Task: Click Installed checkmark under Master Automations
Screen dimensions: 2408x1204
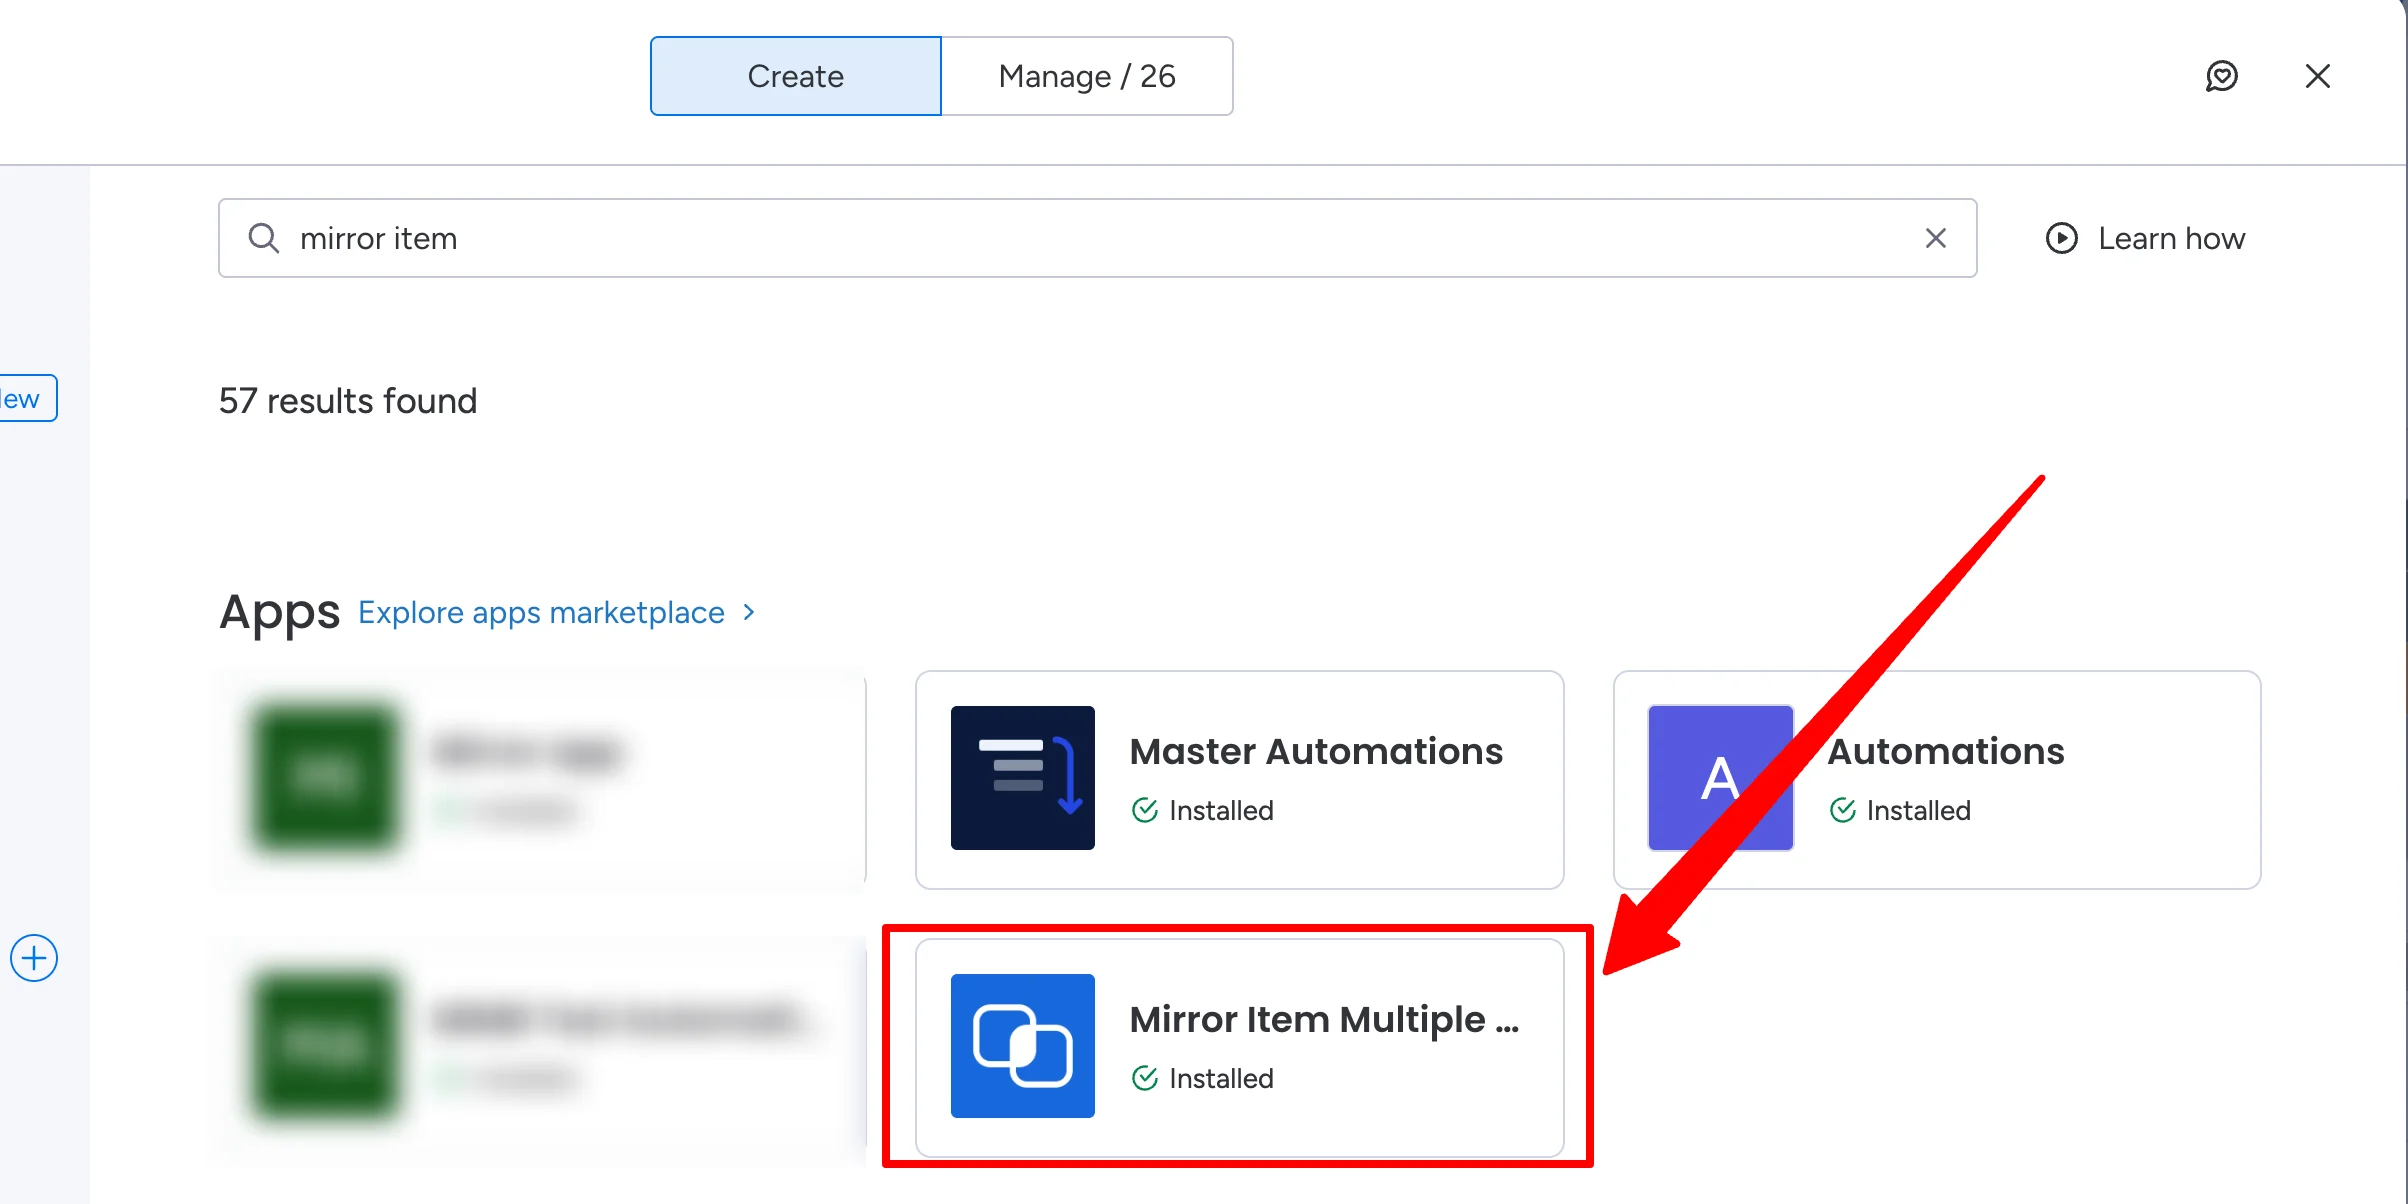Action: coord(1144,810)
